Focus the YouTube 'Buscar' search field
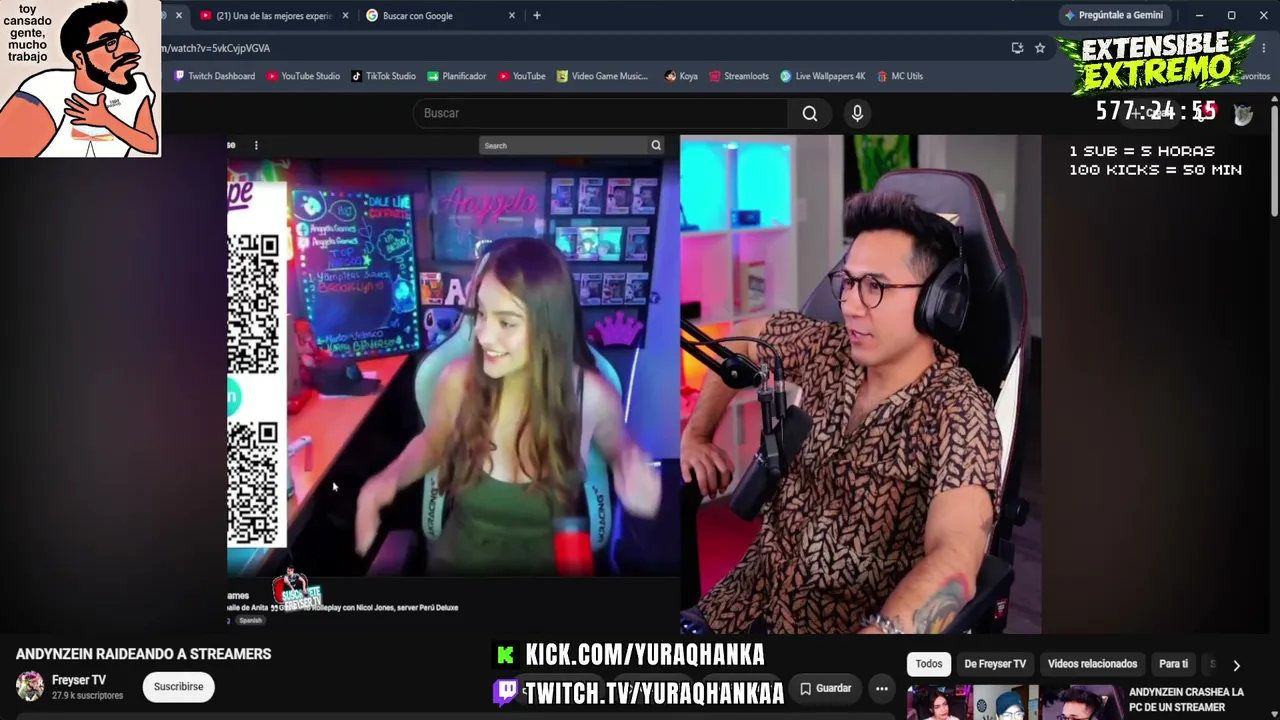This screenshot has width=1280, height=720. (600, 113)
